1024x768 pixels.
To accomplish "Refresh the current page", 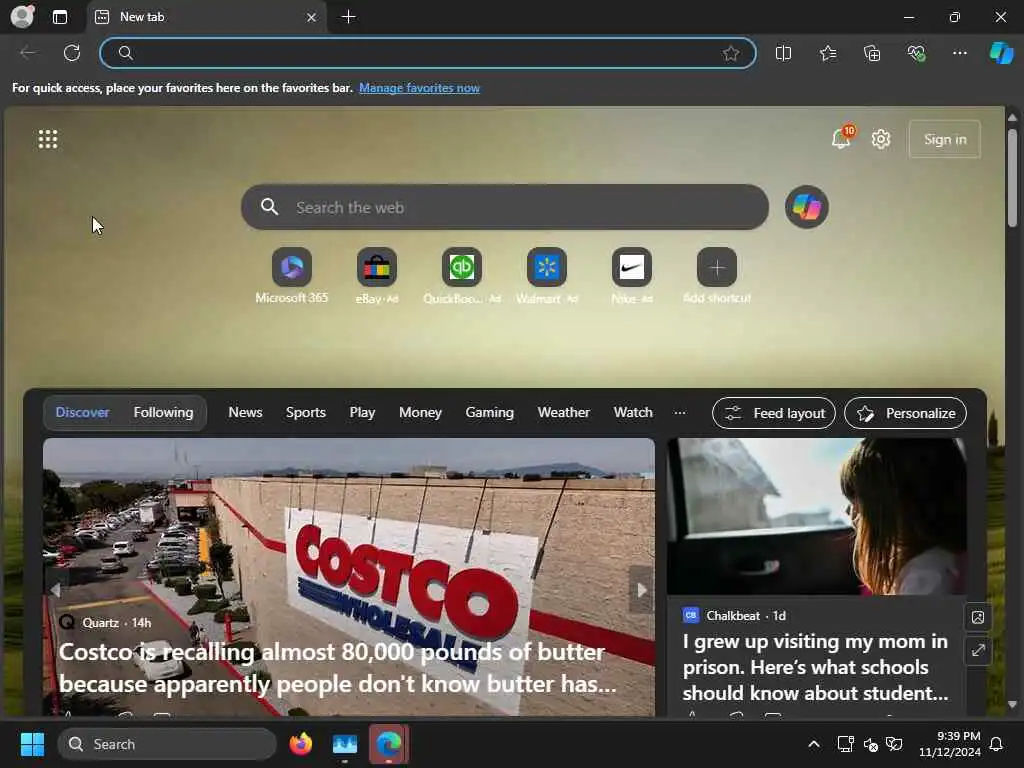I will coord(72,53).
